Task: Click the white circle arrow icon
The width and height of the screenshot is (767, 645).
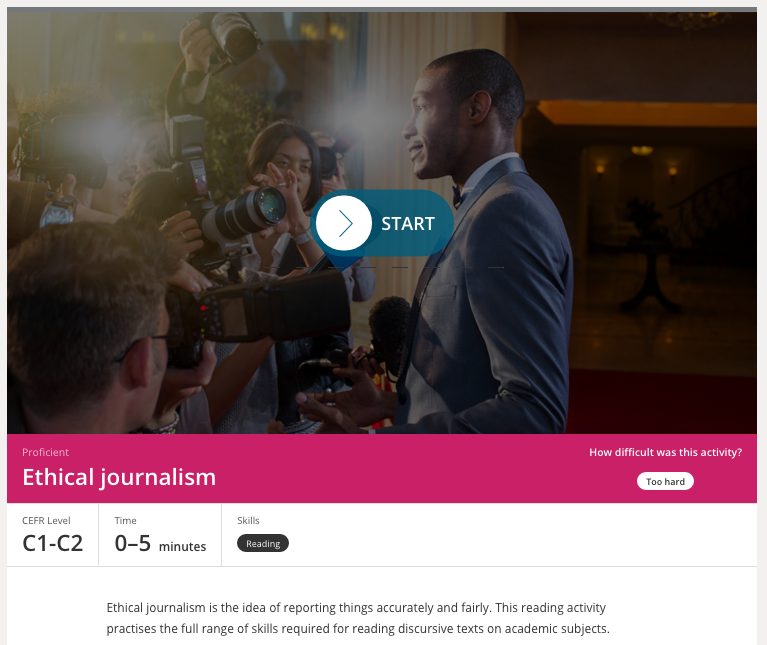Action: [343, 223]
